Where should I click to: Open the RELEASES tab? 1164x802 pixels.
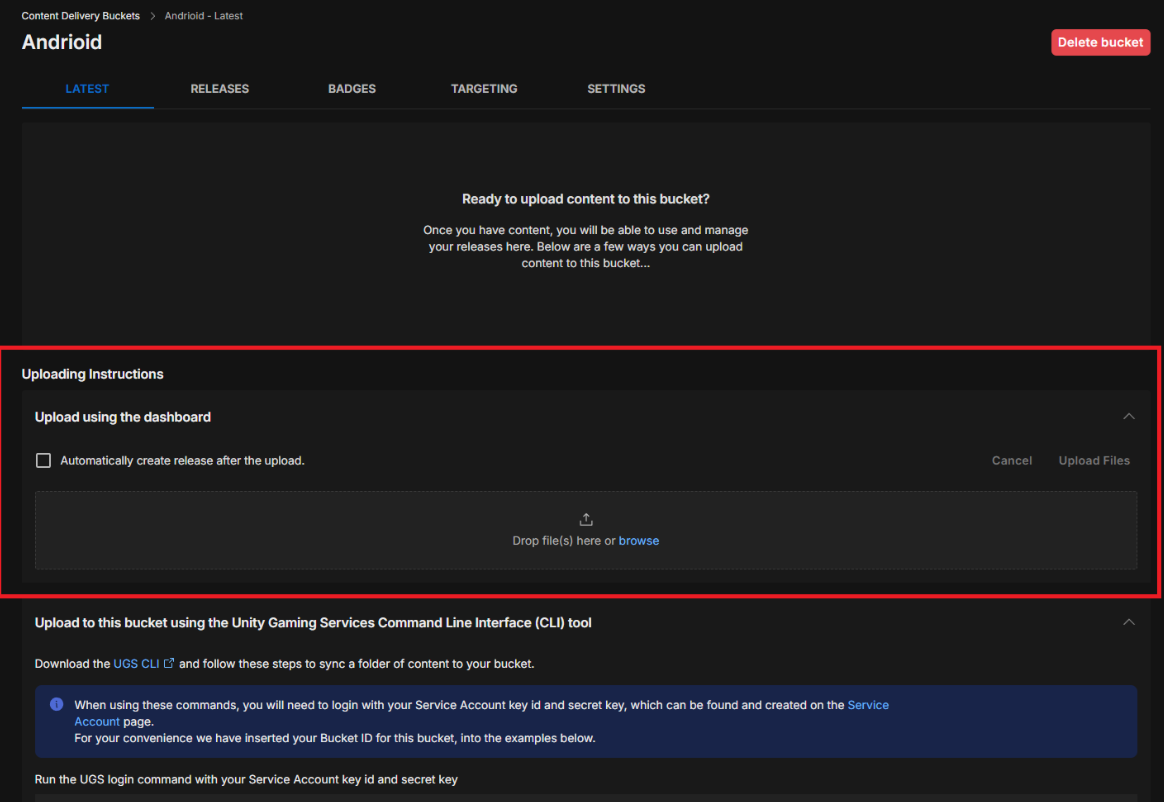pos(220,88)
